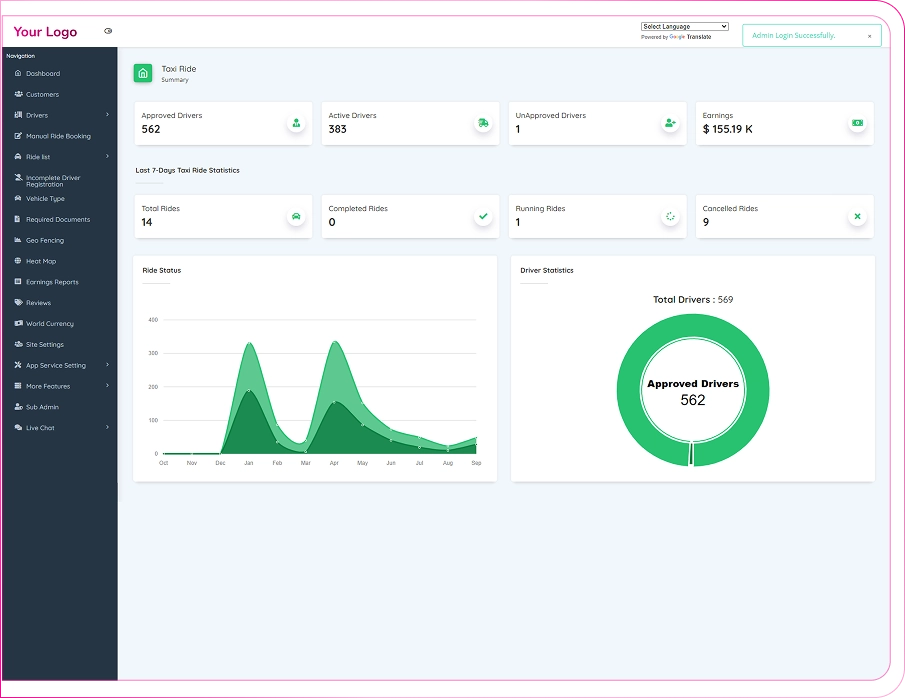The height and width of the screenshot is (698, 905).
Task: Click the Your Logo link
Action: tap(45, 32)
